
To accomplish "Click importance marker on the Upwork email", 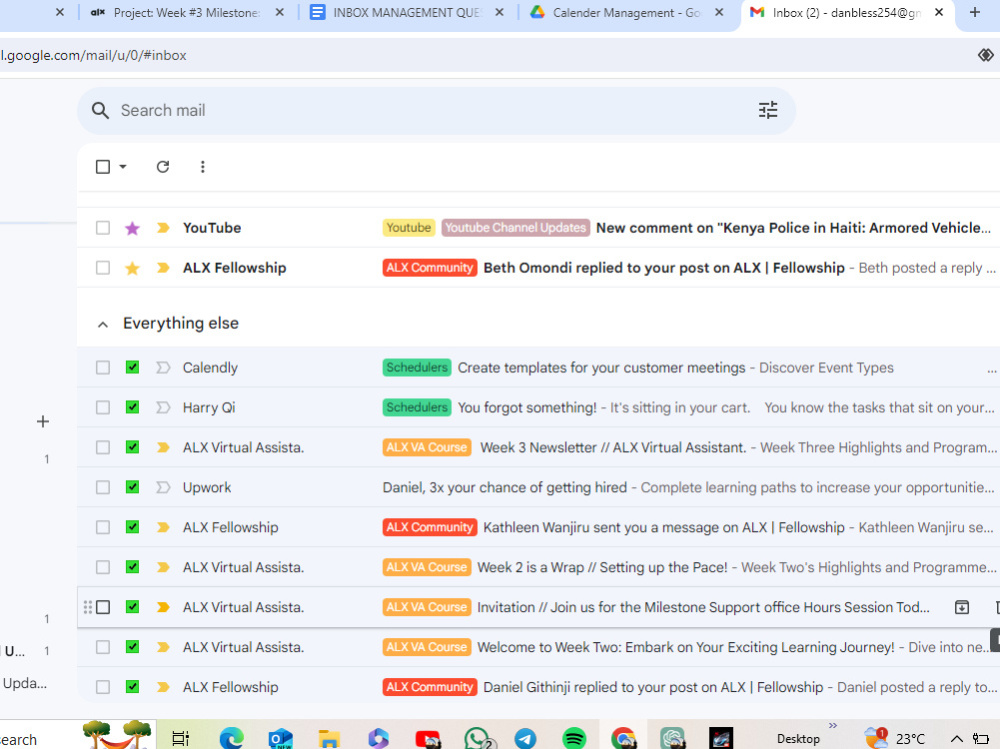I will 163,487.
